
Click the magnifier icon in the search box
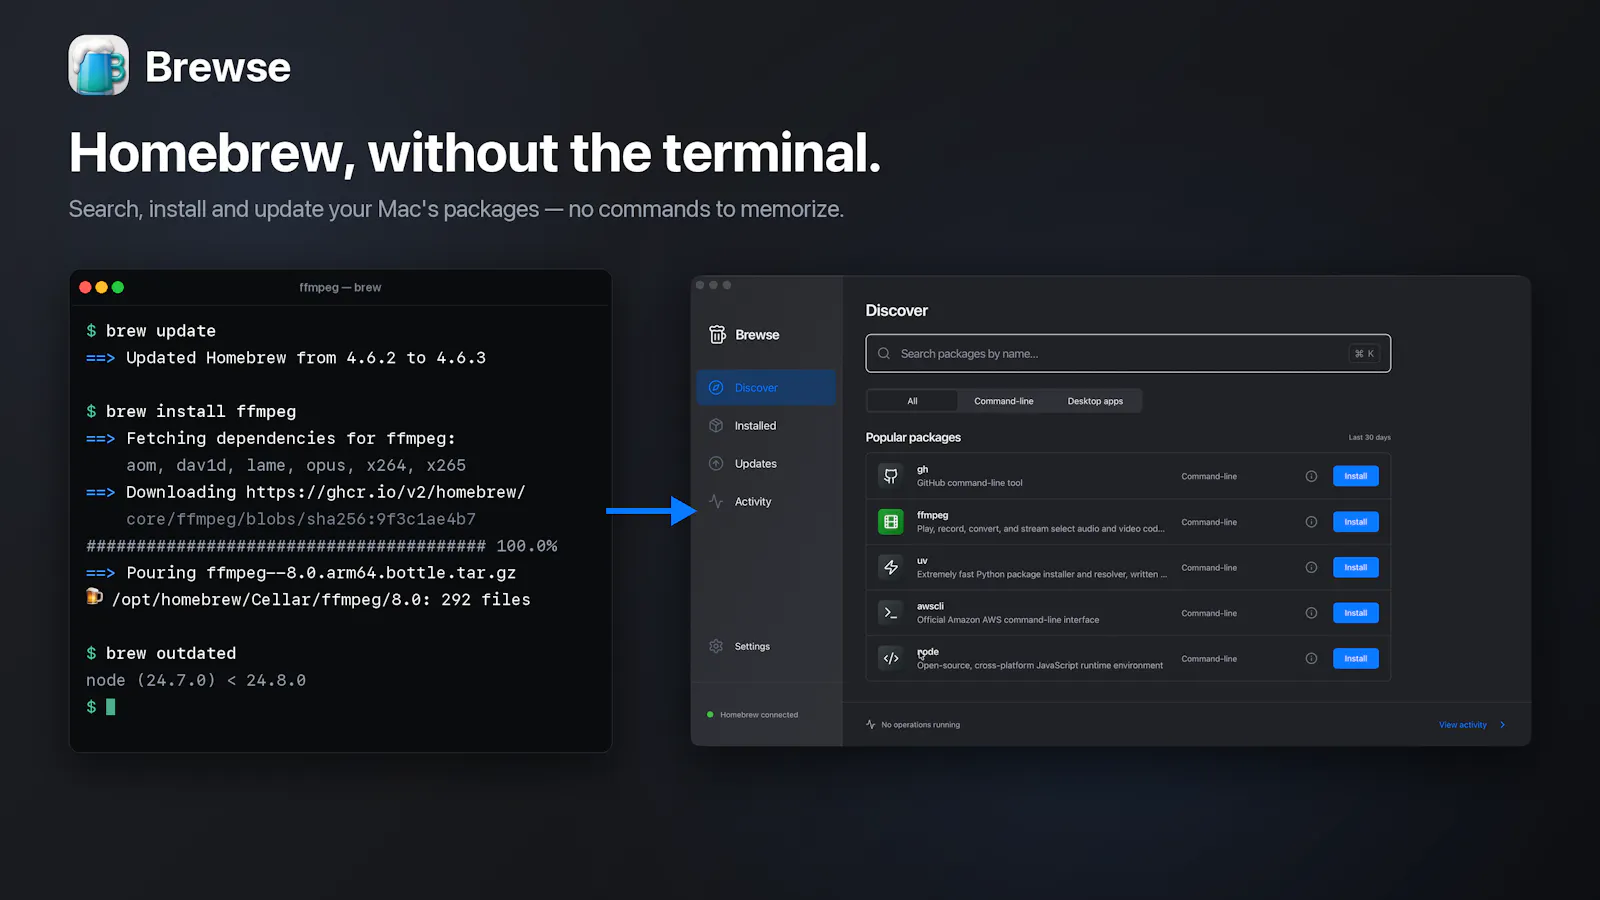(884, 353)
